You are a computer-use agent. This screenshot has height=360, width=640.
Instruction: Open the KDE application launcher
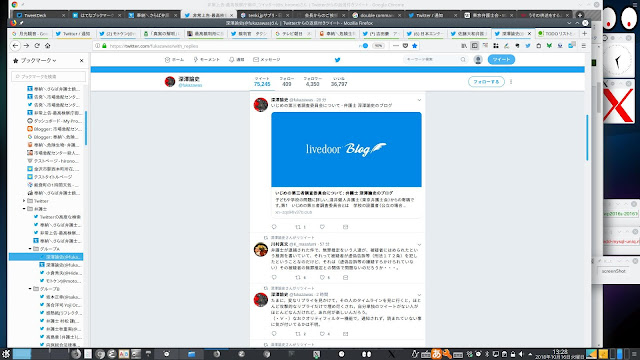coord(6,354)
